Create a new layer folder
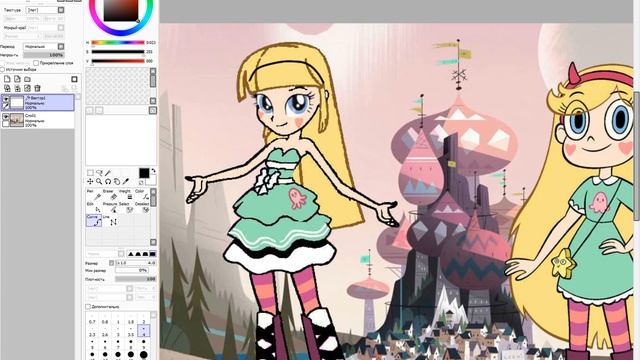Viewport: 640px width, 360px height. tap(27, 79)
